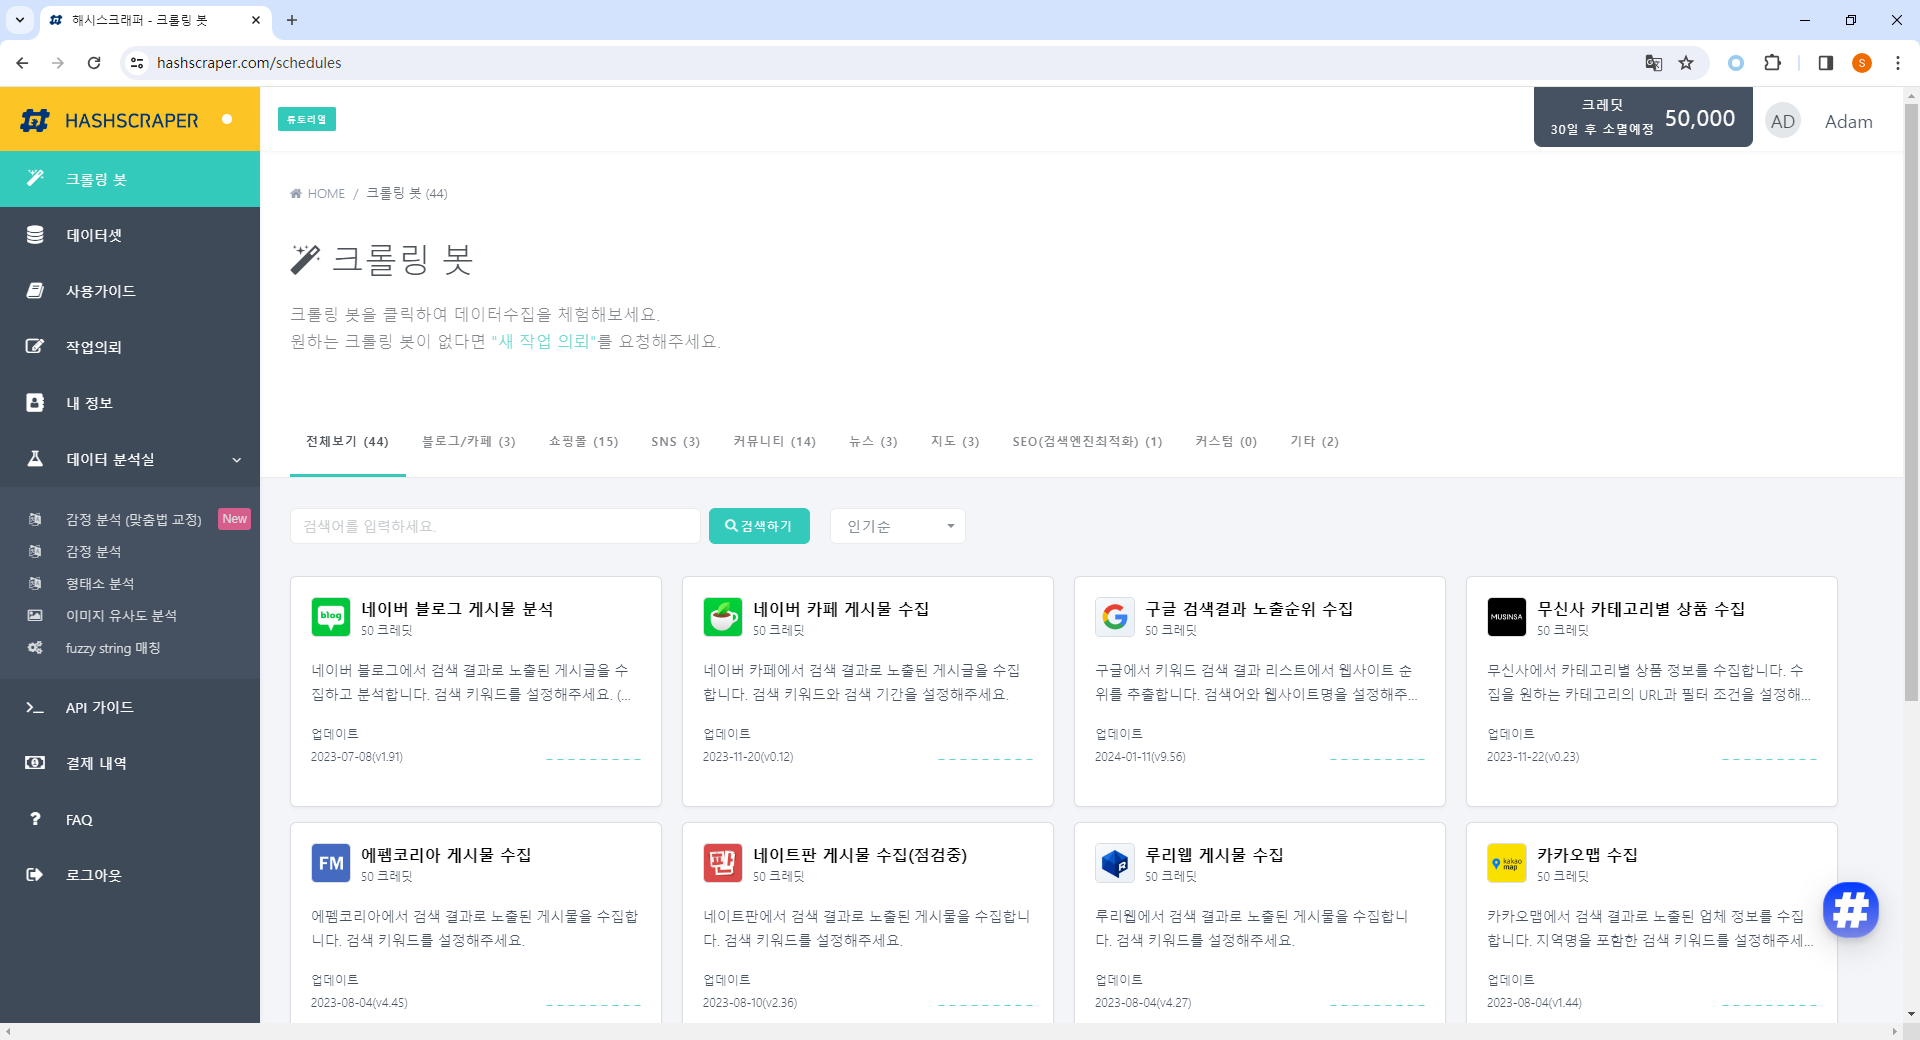Select the 뉴스 (3) tab
Viewport: 1920px width, 1040px height.
pos(873,441)
